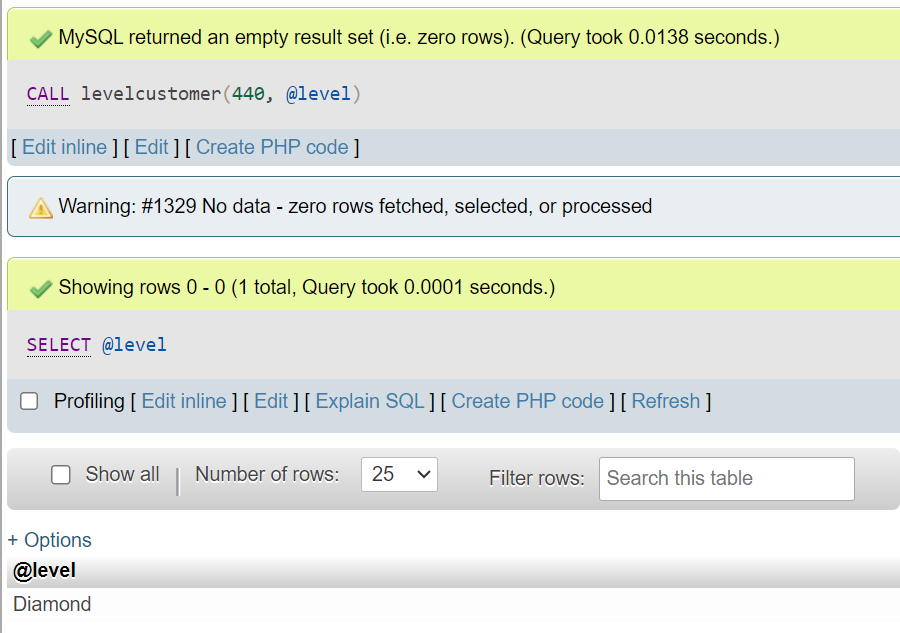
Task: Focus the Search this table filter field
Action: (727, 479)
